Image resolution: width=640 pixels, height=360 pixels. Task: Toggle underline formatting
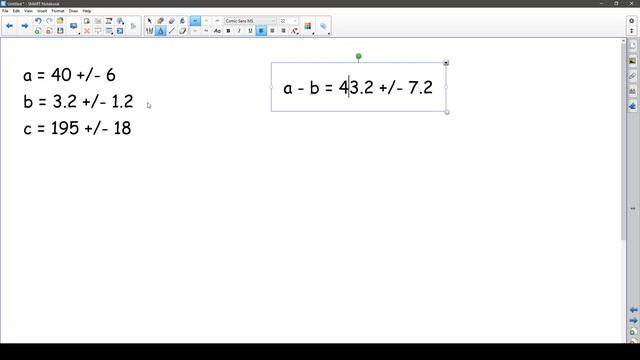coord(250,31)
